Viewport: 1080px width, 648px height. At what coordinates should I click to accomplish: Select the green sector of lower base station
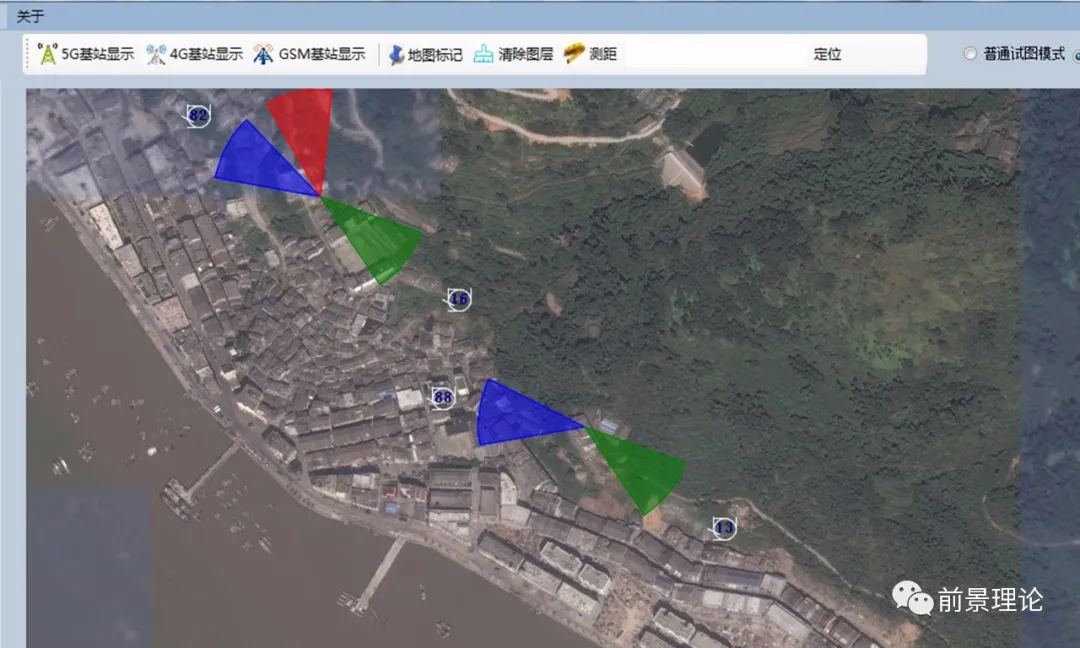[x=642, y=468]
